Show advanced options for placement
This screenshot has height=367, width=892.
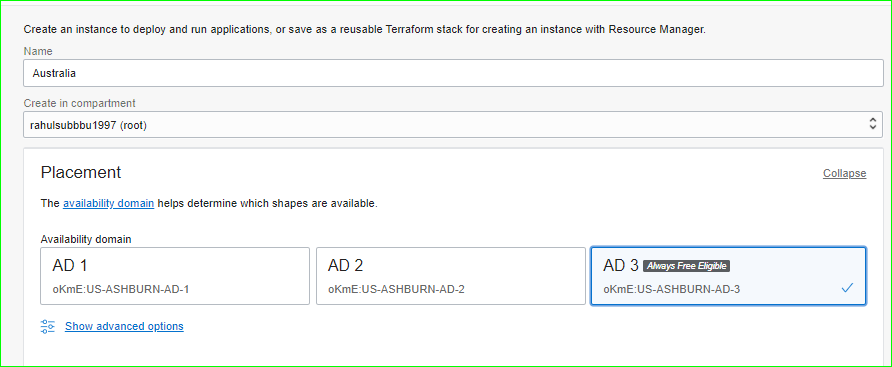pos(124,326)
